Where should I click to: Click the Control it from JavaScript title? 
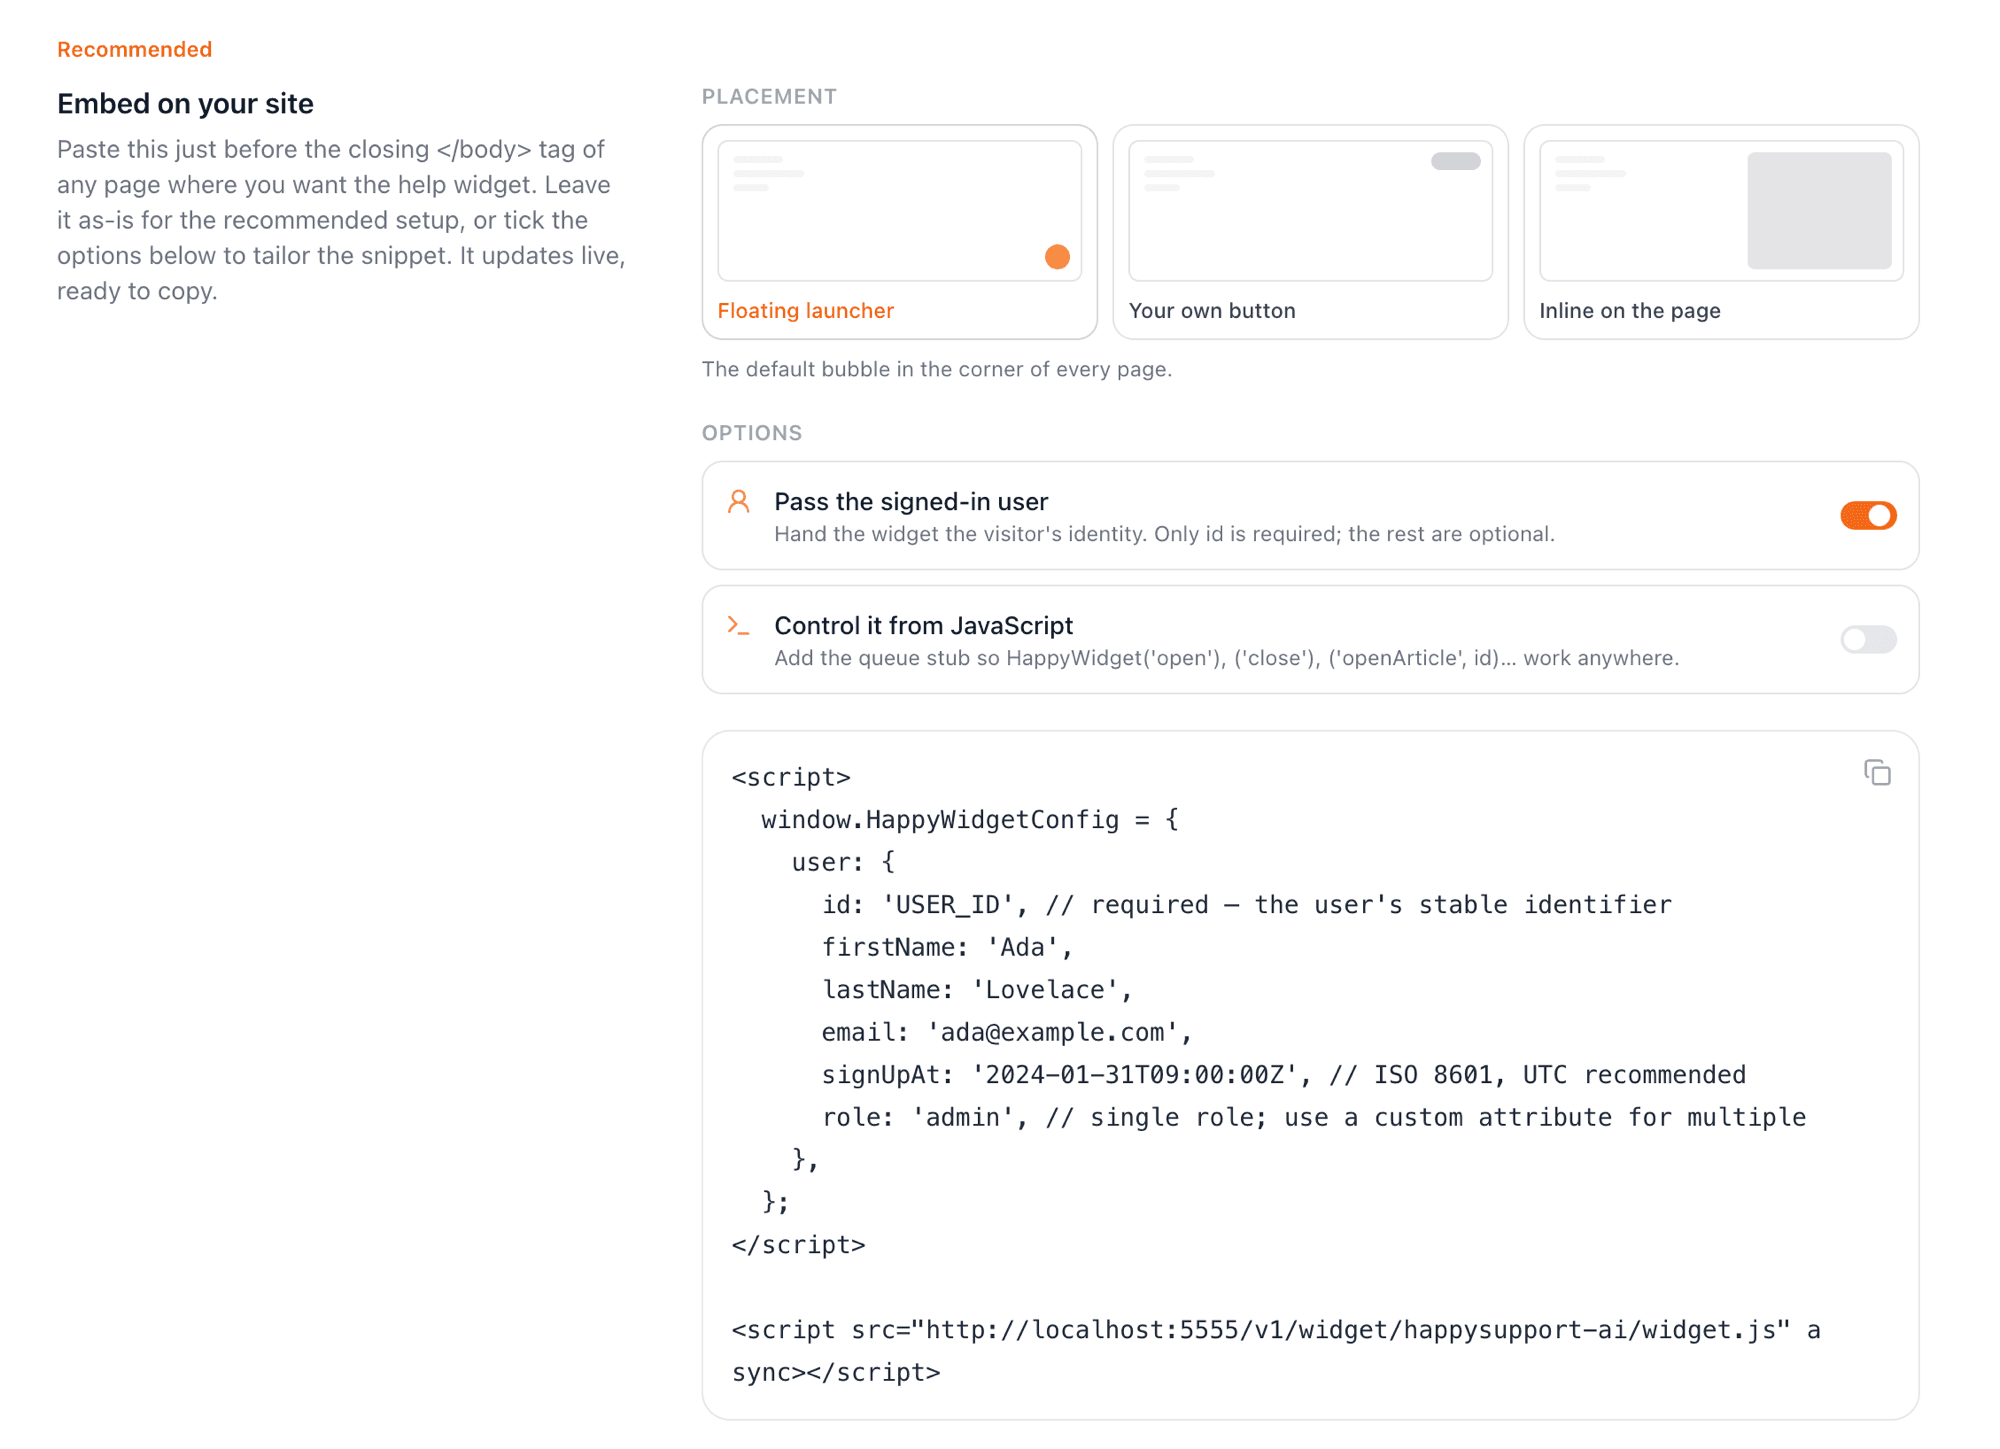(923, 625)
